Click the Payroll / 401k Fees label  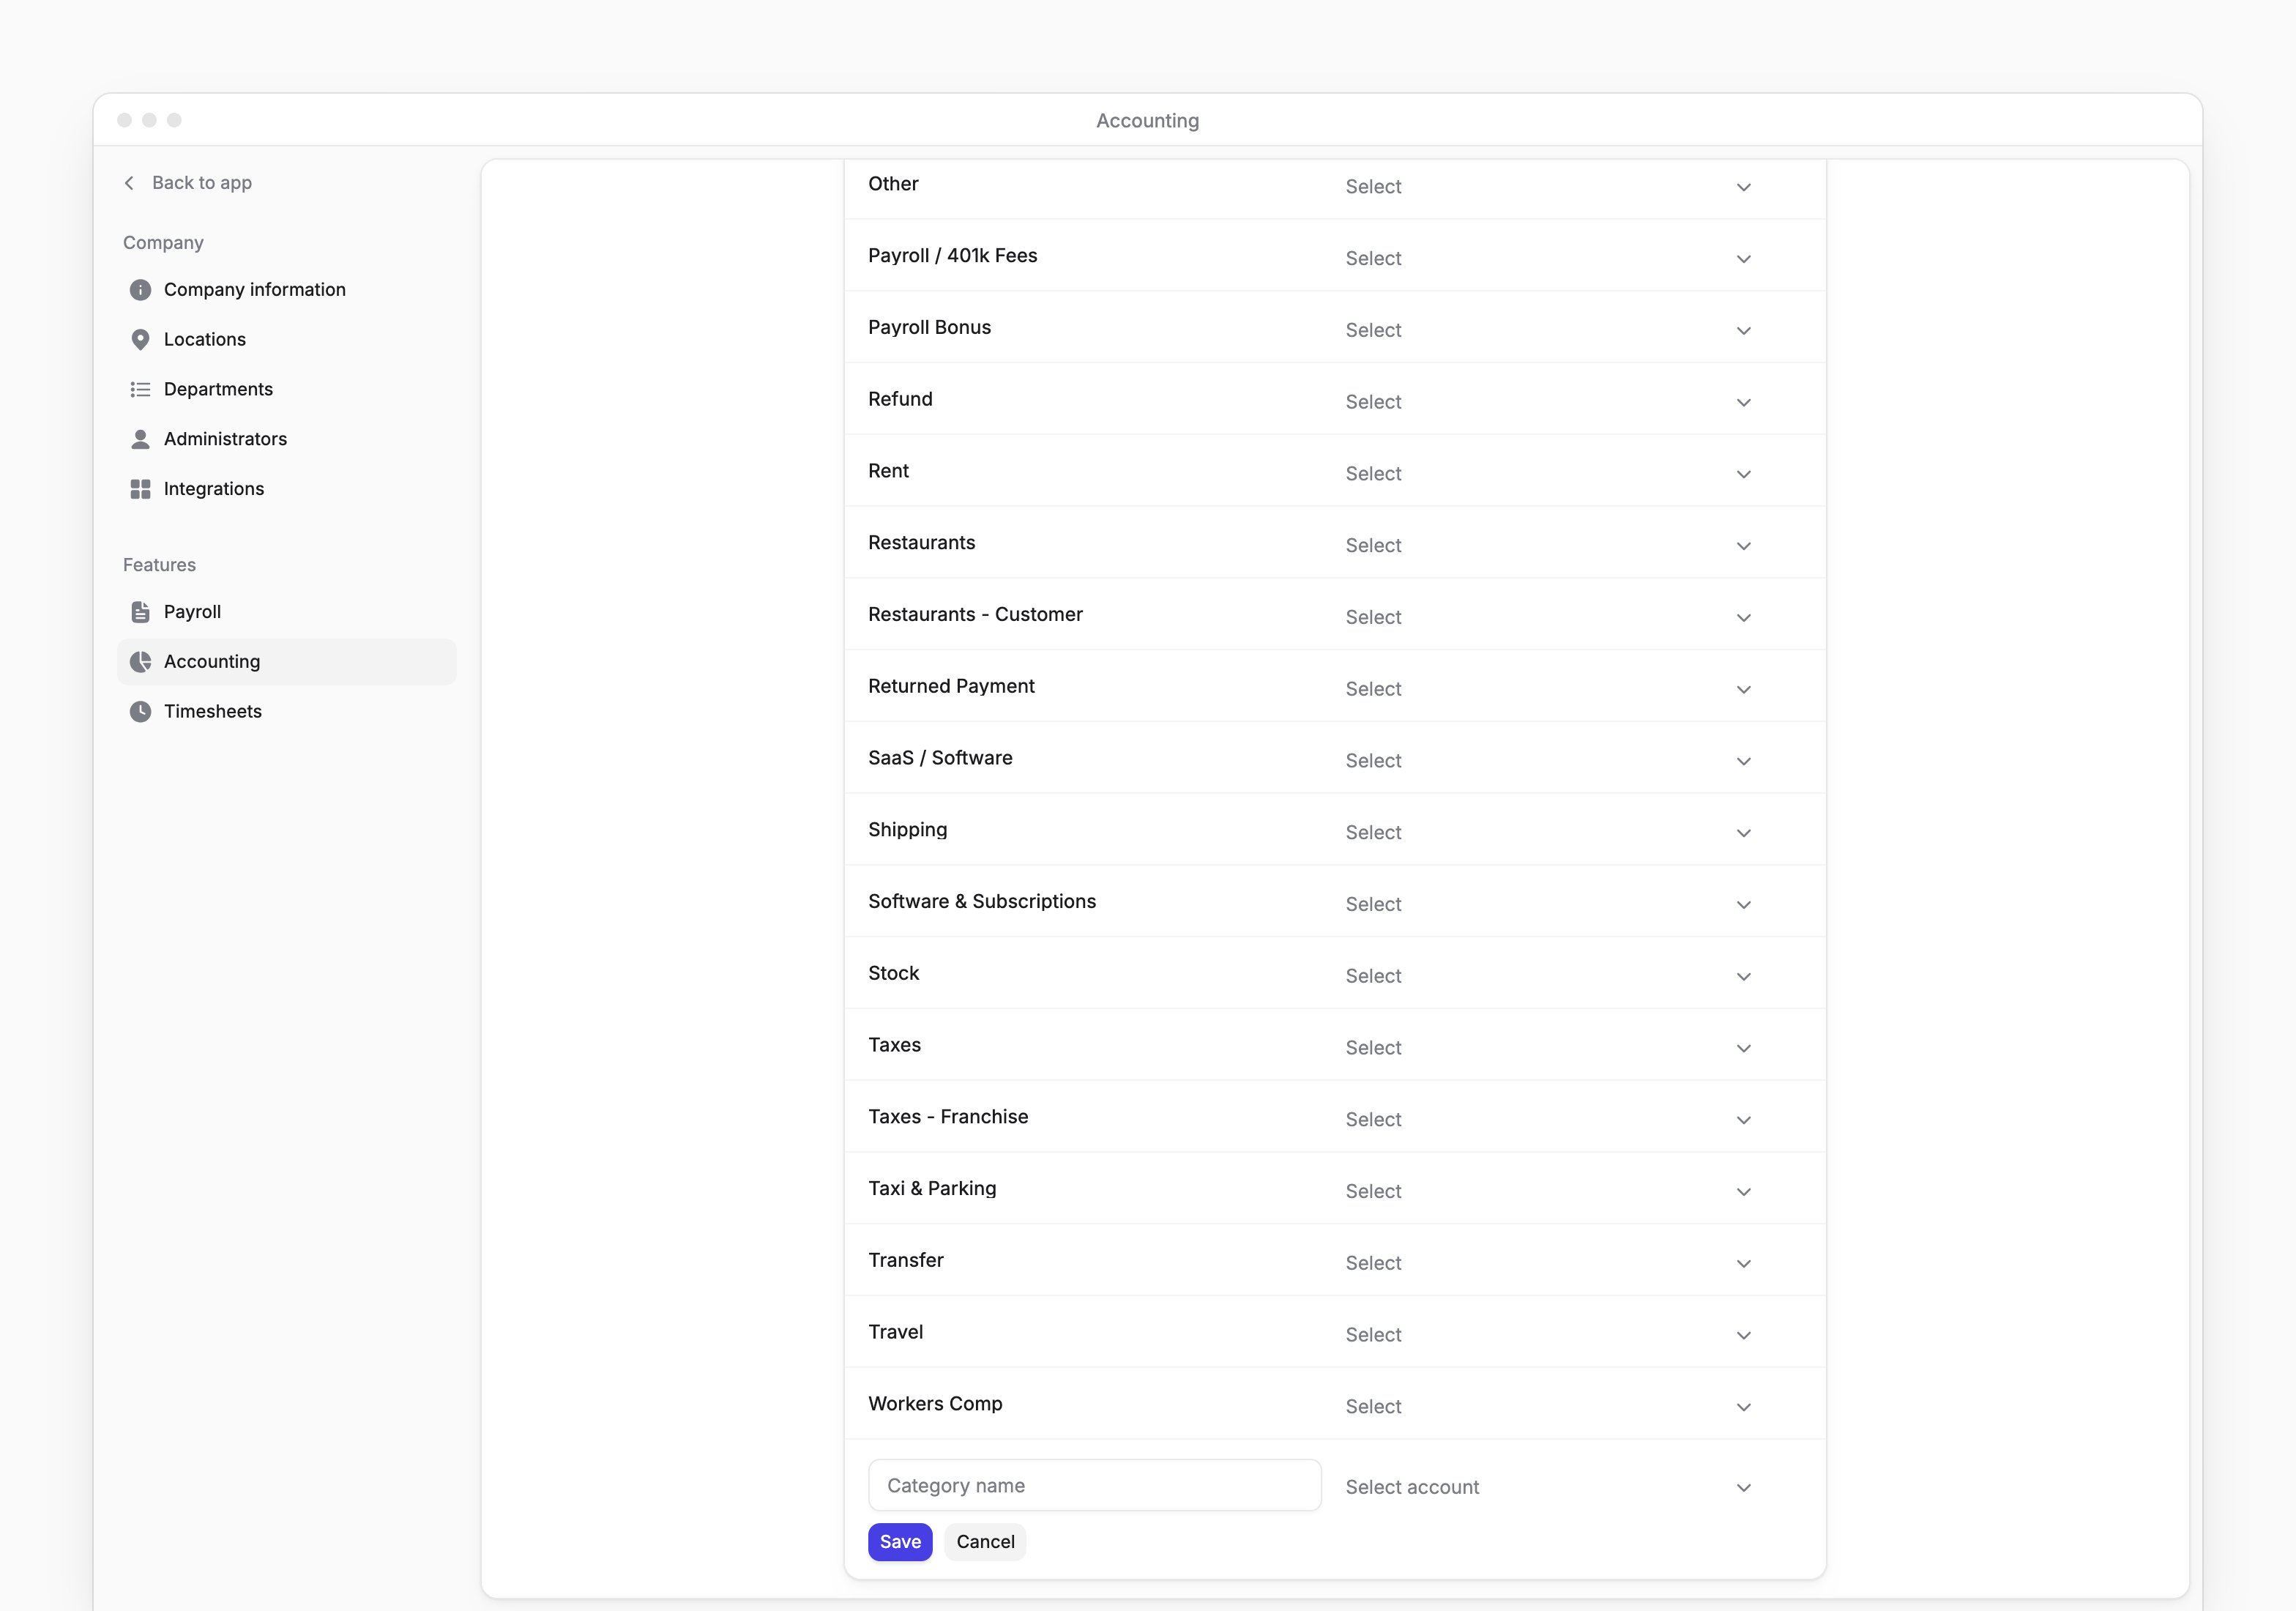(x=952, y=256)
